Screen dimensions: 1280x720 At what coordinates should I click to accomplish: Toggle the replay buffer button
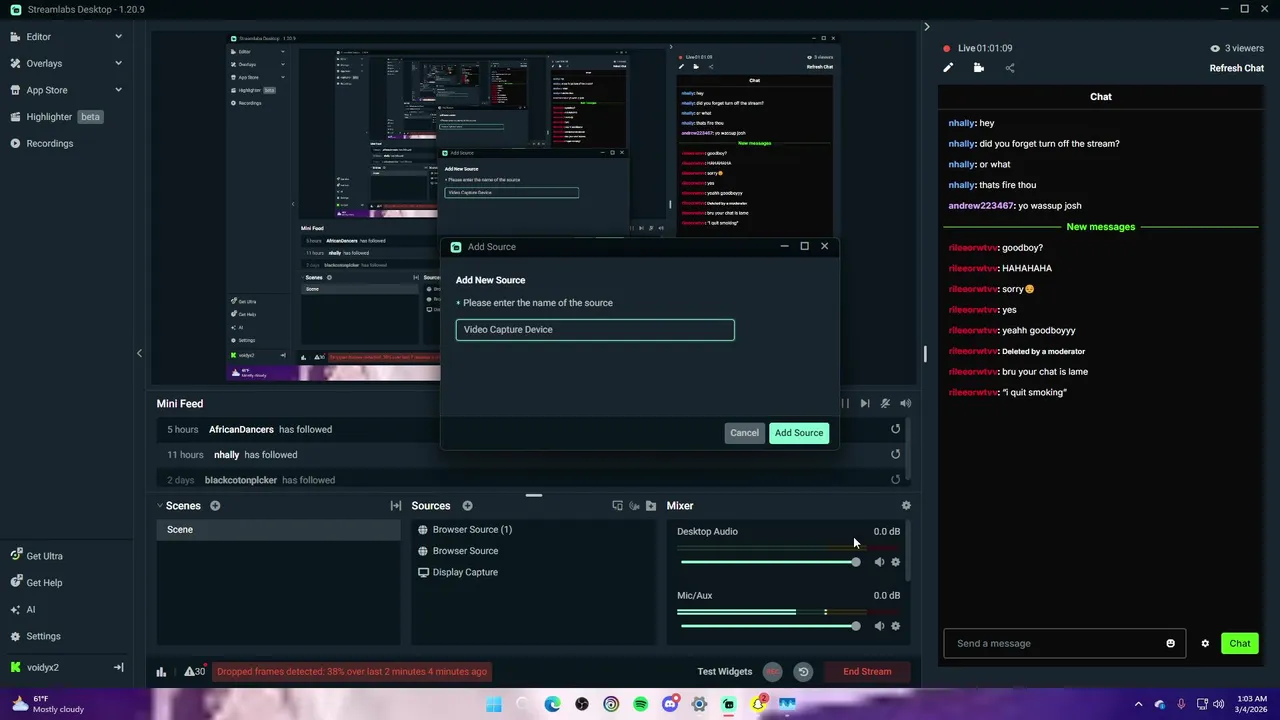coord(802,672)
